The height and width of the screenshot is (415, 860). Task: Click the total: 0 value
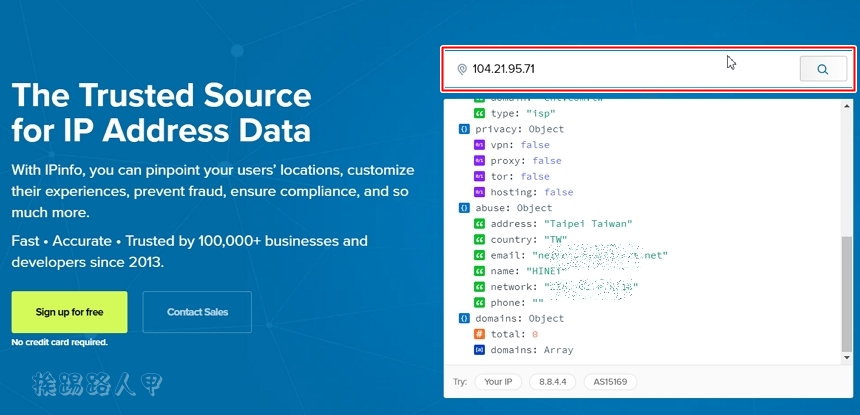(x=535, y=334)
